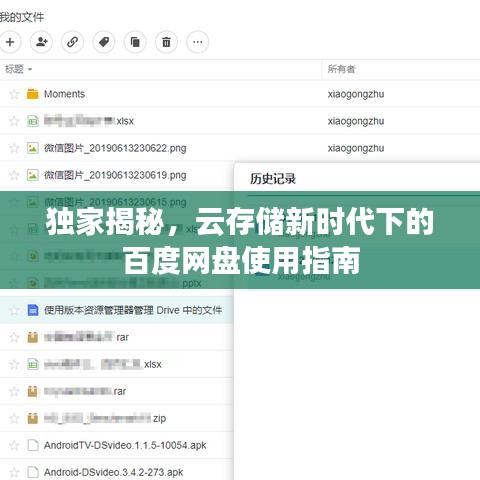Toggle the star for Moments folder
Screen dimensions: 480x480
coord(14,94)
